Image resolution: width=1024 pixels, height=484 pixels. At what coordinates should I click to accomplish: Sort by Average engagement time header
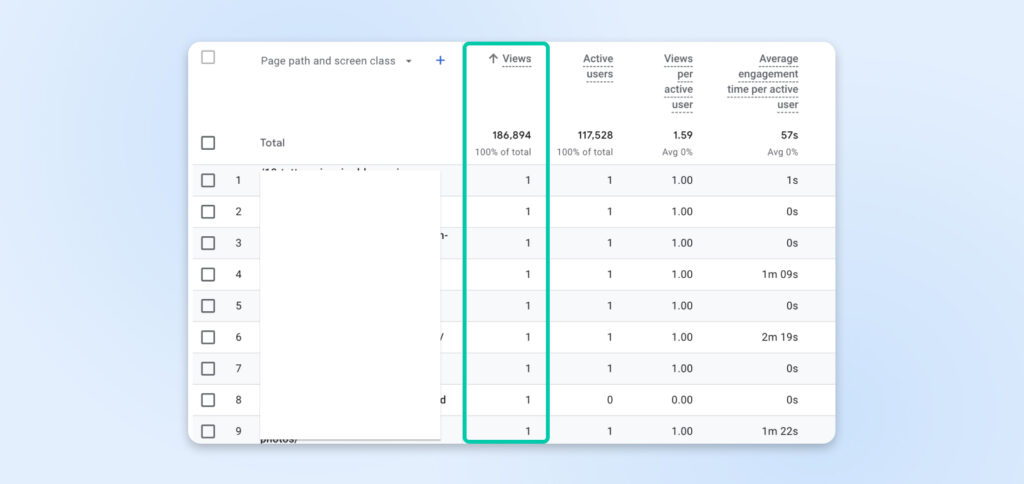pos(764,82)
